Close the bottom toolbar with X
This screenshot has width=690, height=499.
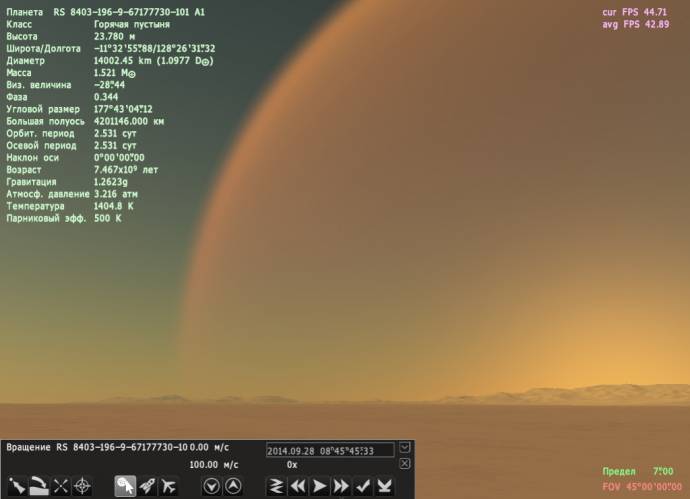pyautogui.click(x=405, y=463)
